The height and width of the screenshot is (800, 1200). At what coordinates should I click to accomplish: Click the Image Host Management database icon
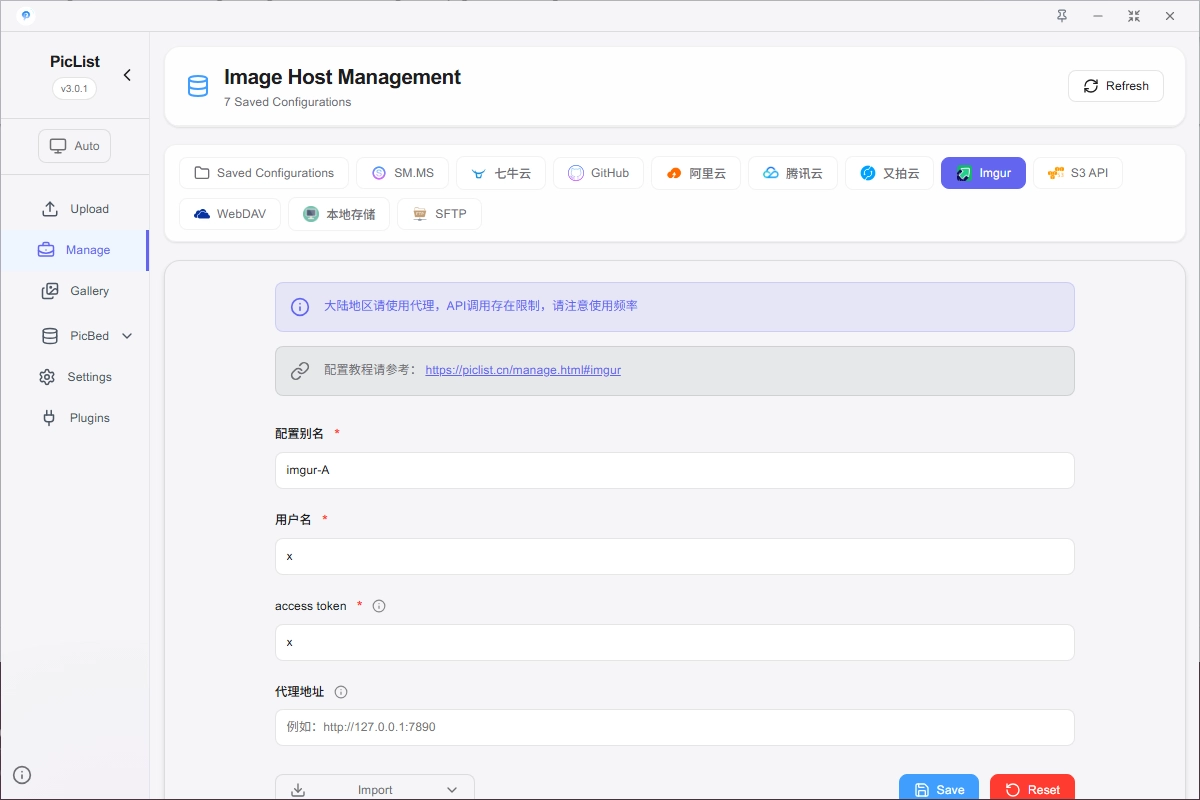click(198, 86)
